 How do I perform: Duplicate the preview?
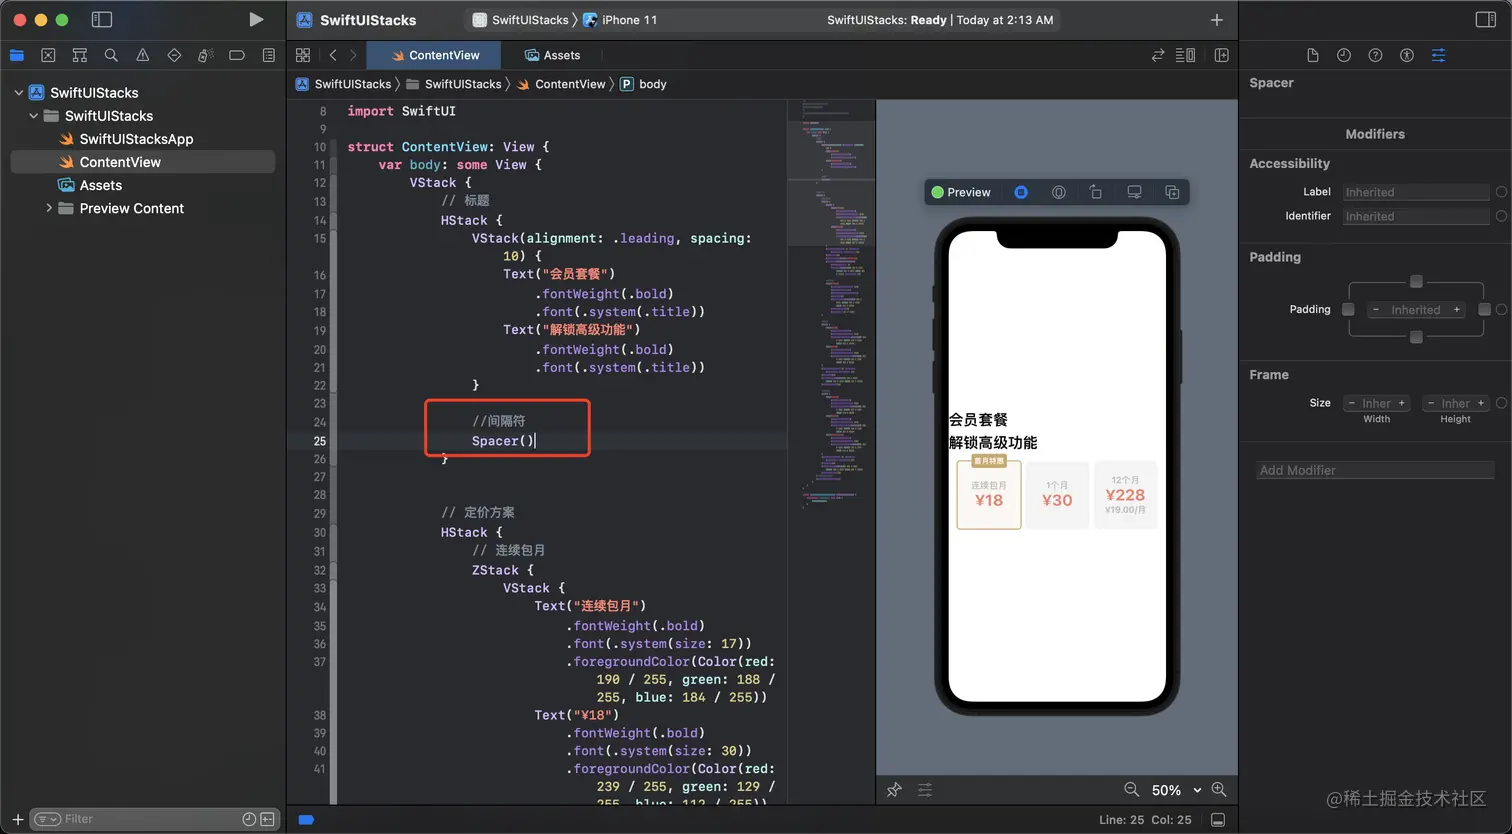pyautogui.click(x=1172, y=192)
